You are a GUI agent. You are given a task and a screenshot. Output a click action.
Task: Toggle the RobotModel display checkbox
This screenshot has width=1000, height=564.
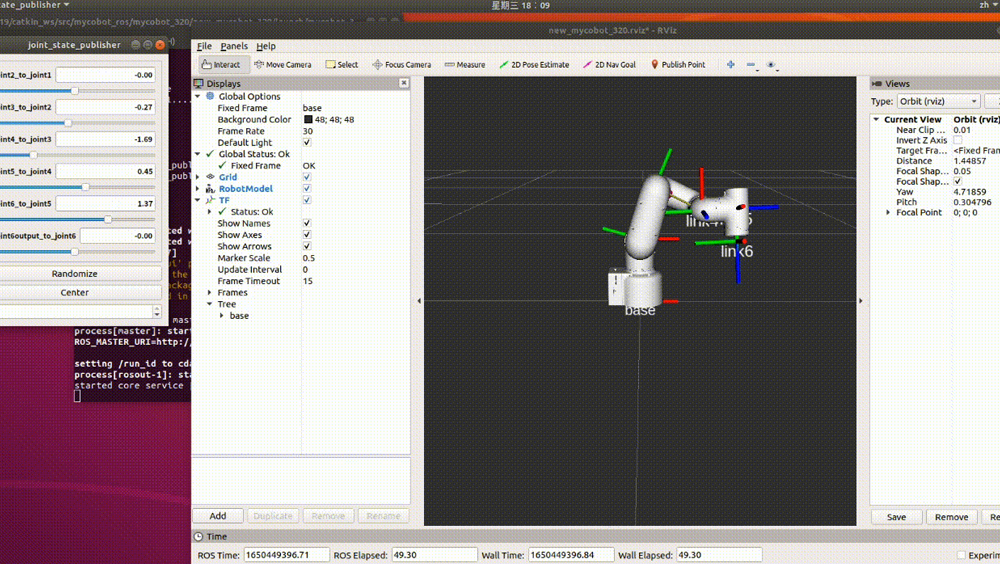[x=307, y=189]
